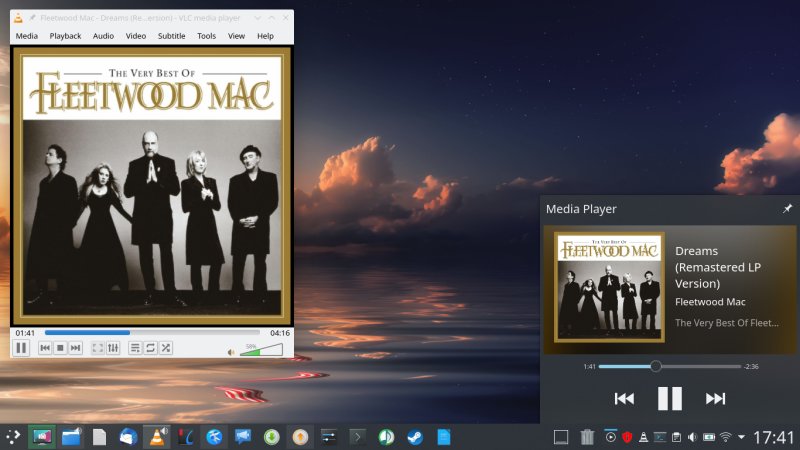Viewport: 800px width, 450px height.
Task: Click show desktop square icon
Action: coord(561,437)
